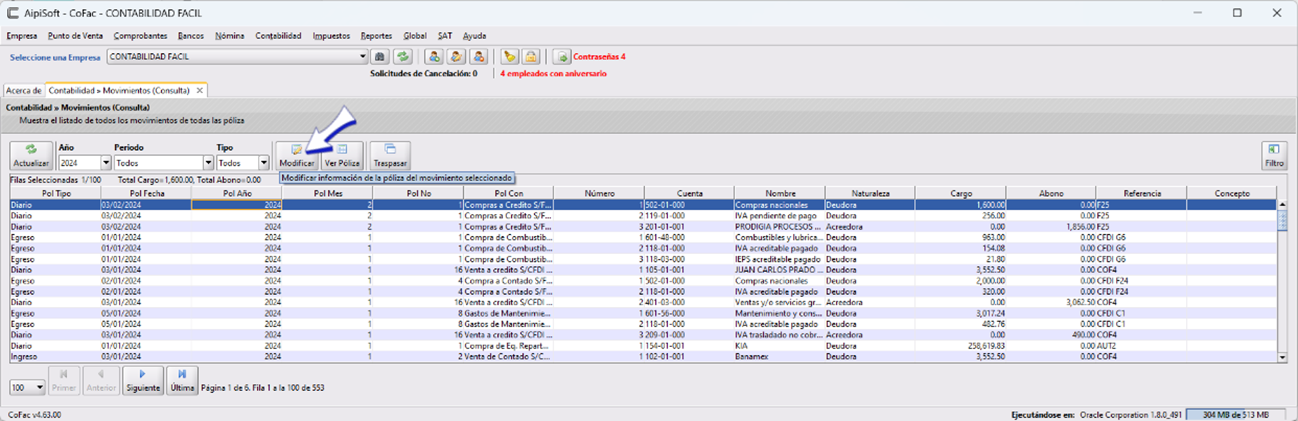Expand the company selection dropdown
The image size is (1298, 421).
coord(362,57)
